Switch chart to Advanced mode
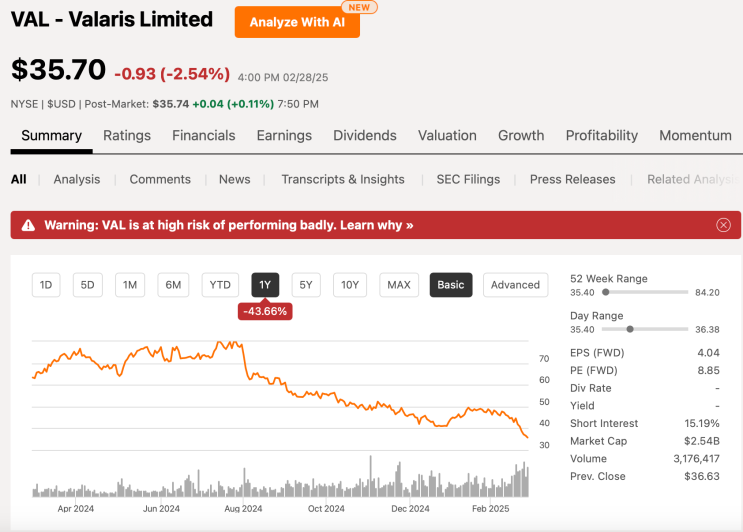Image resolution: width=743 pixels, height=532 pixels. (x=515, y=285)
